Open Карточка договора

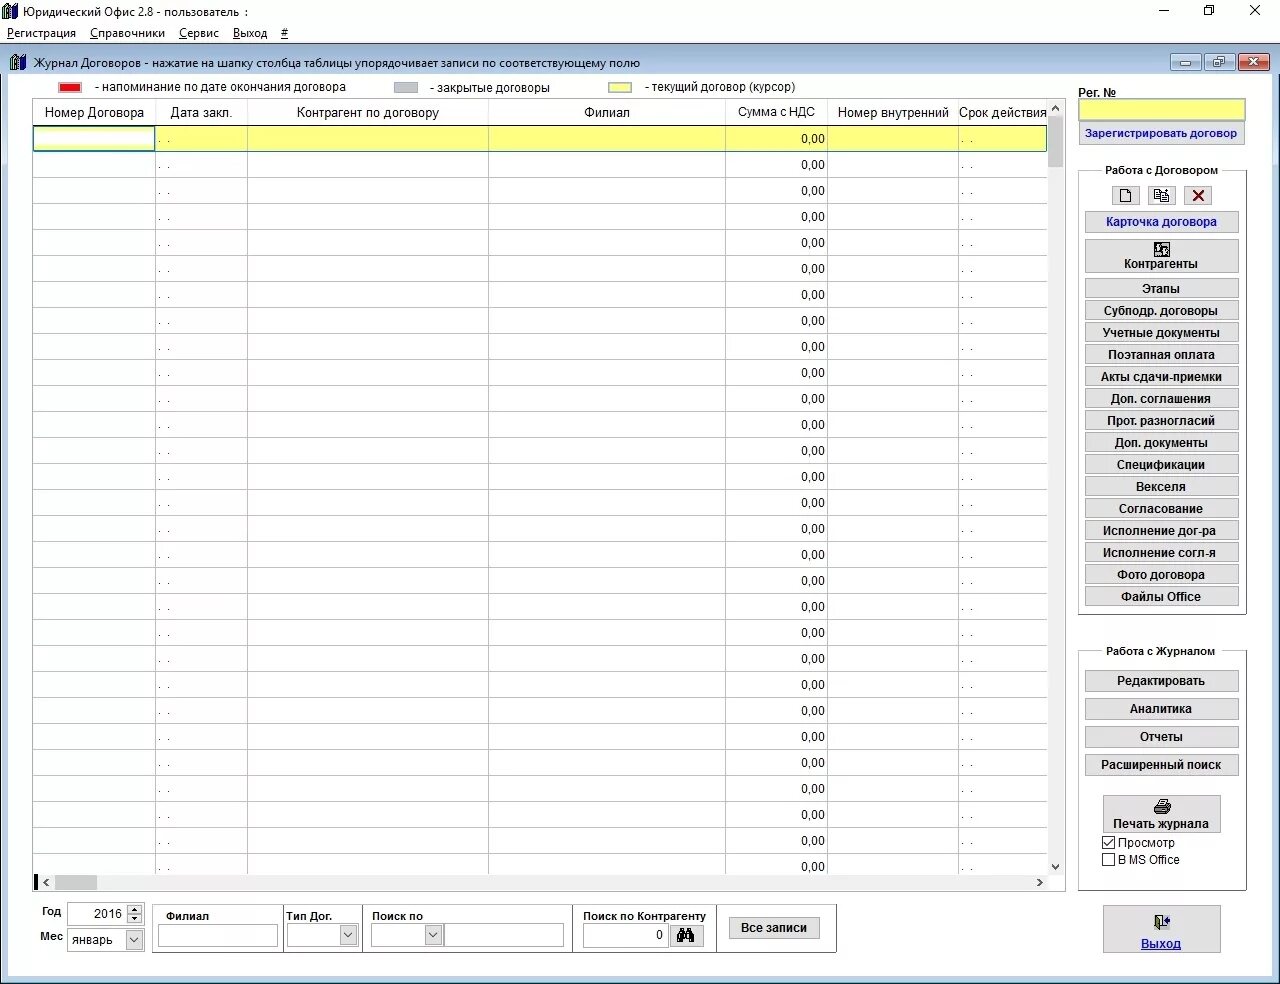1161,222
